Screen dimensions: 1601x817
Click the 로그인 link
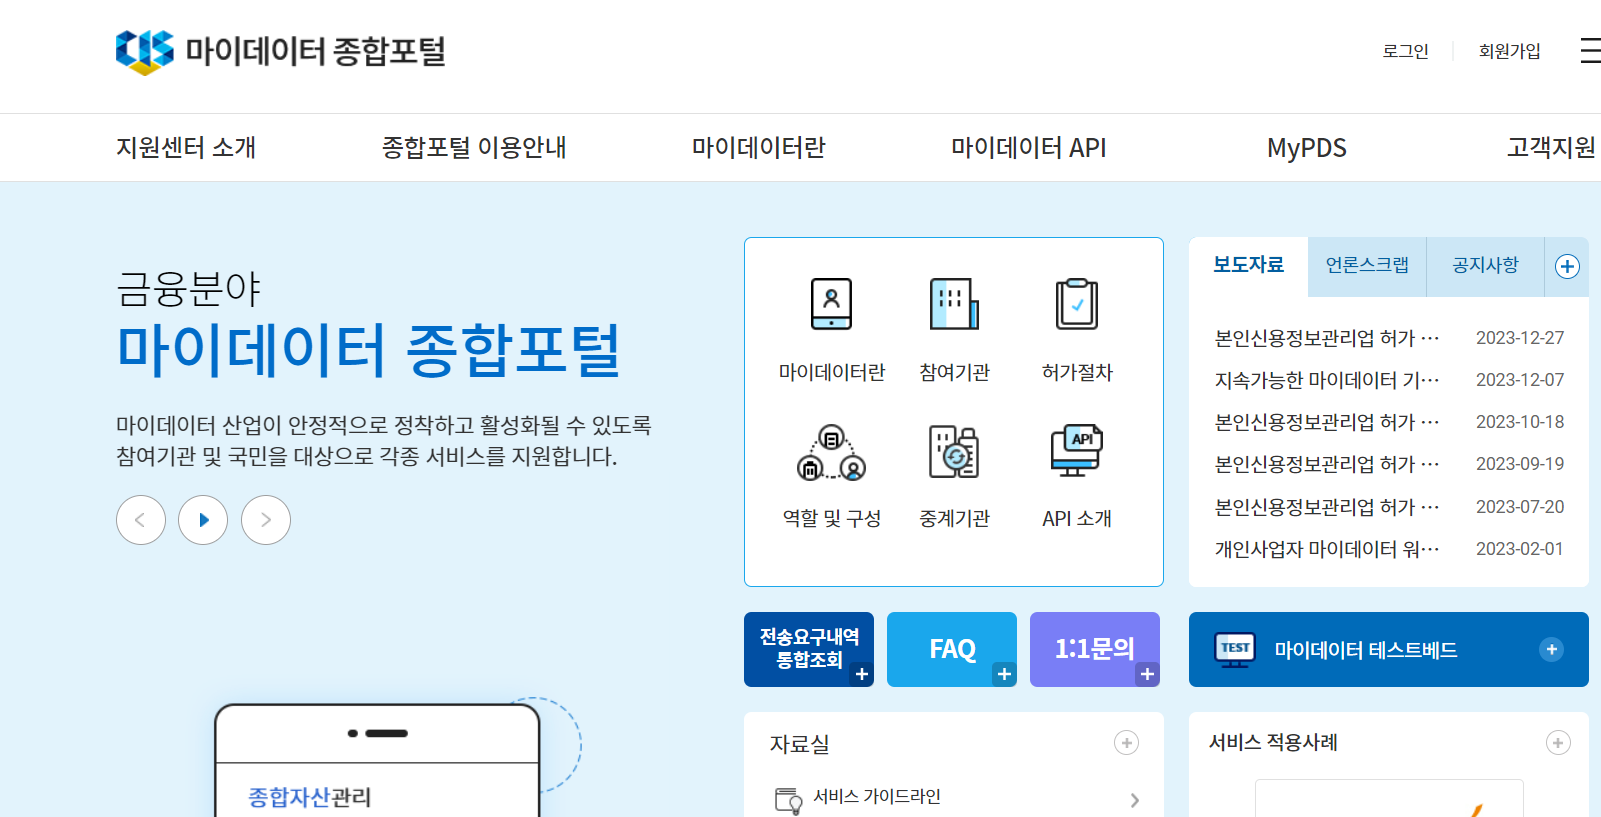point(1405,51)
